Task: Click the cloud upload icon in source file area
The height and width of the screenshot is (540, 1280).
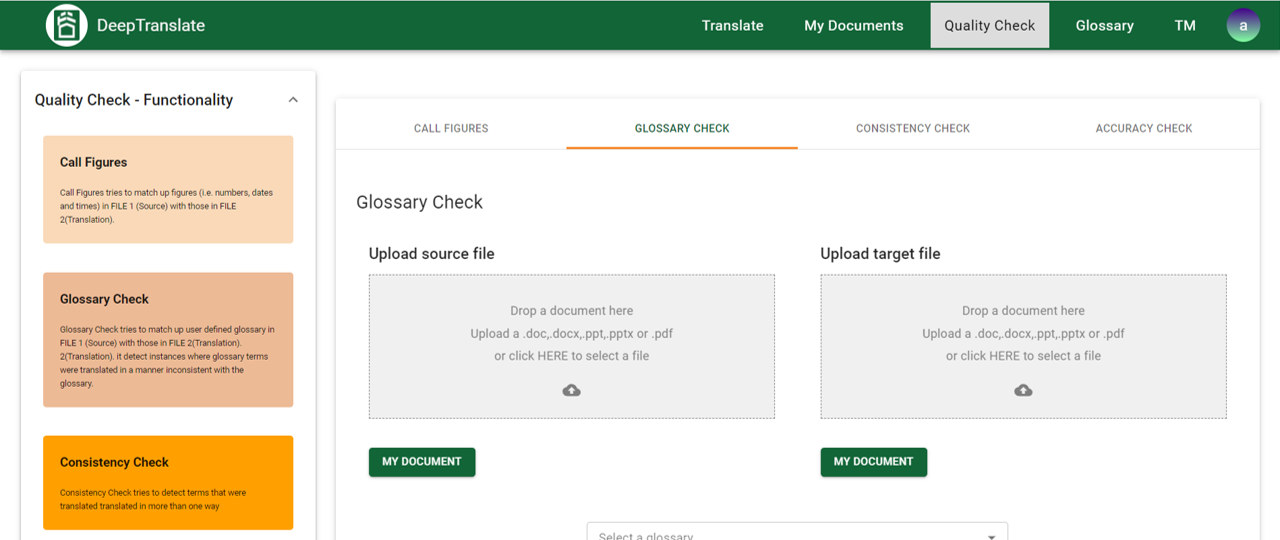Action: click(x=572, y=390)
